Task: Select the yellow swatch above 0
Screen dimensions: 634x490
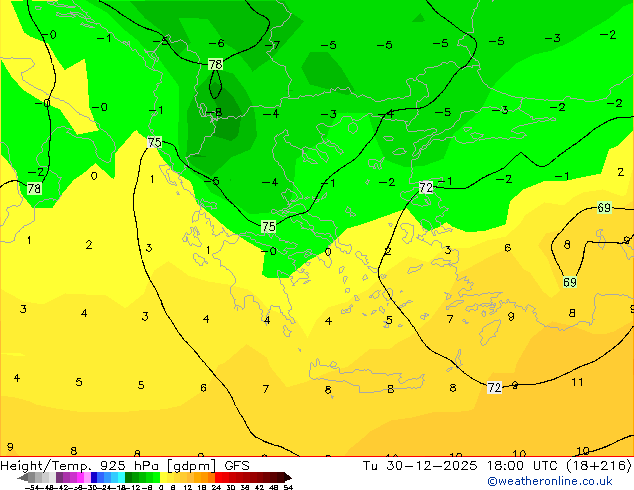Action: (x=163, y=478)
